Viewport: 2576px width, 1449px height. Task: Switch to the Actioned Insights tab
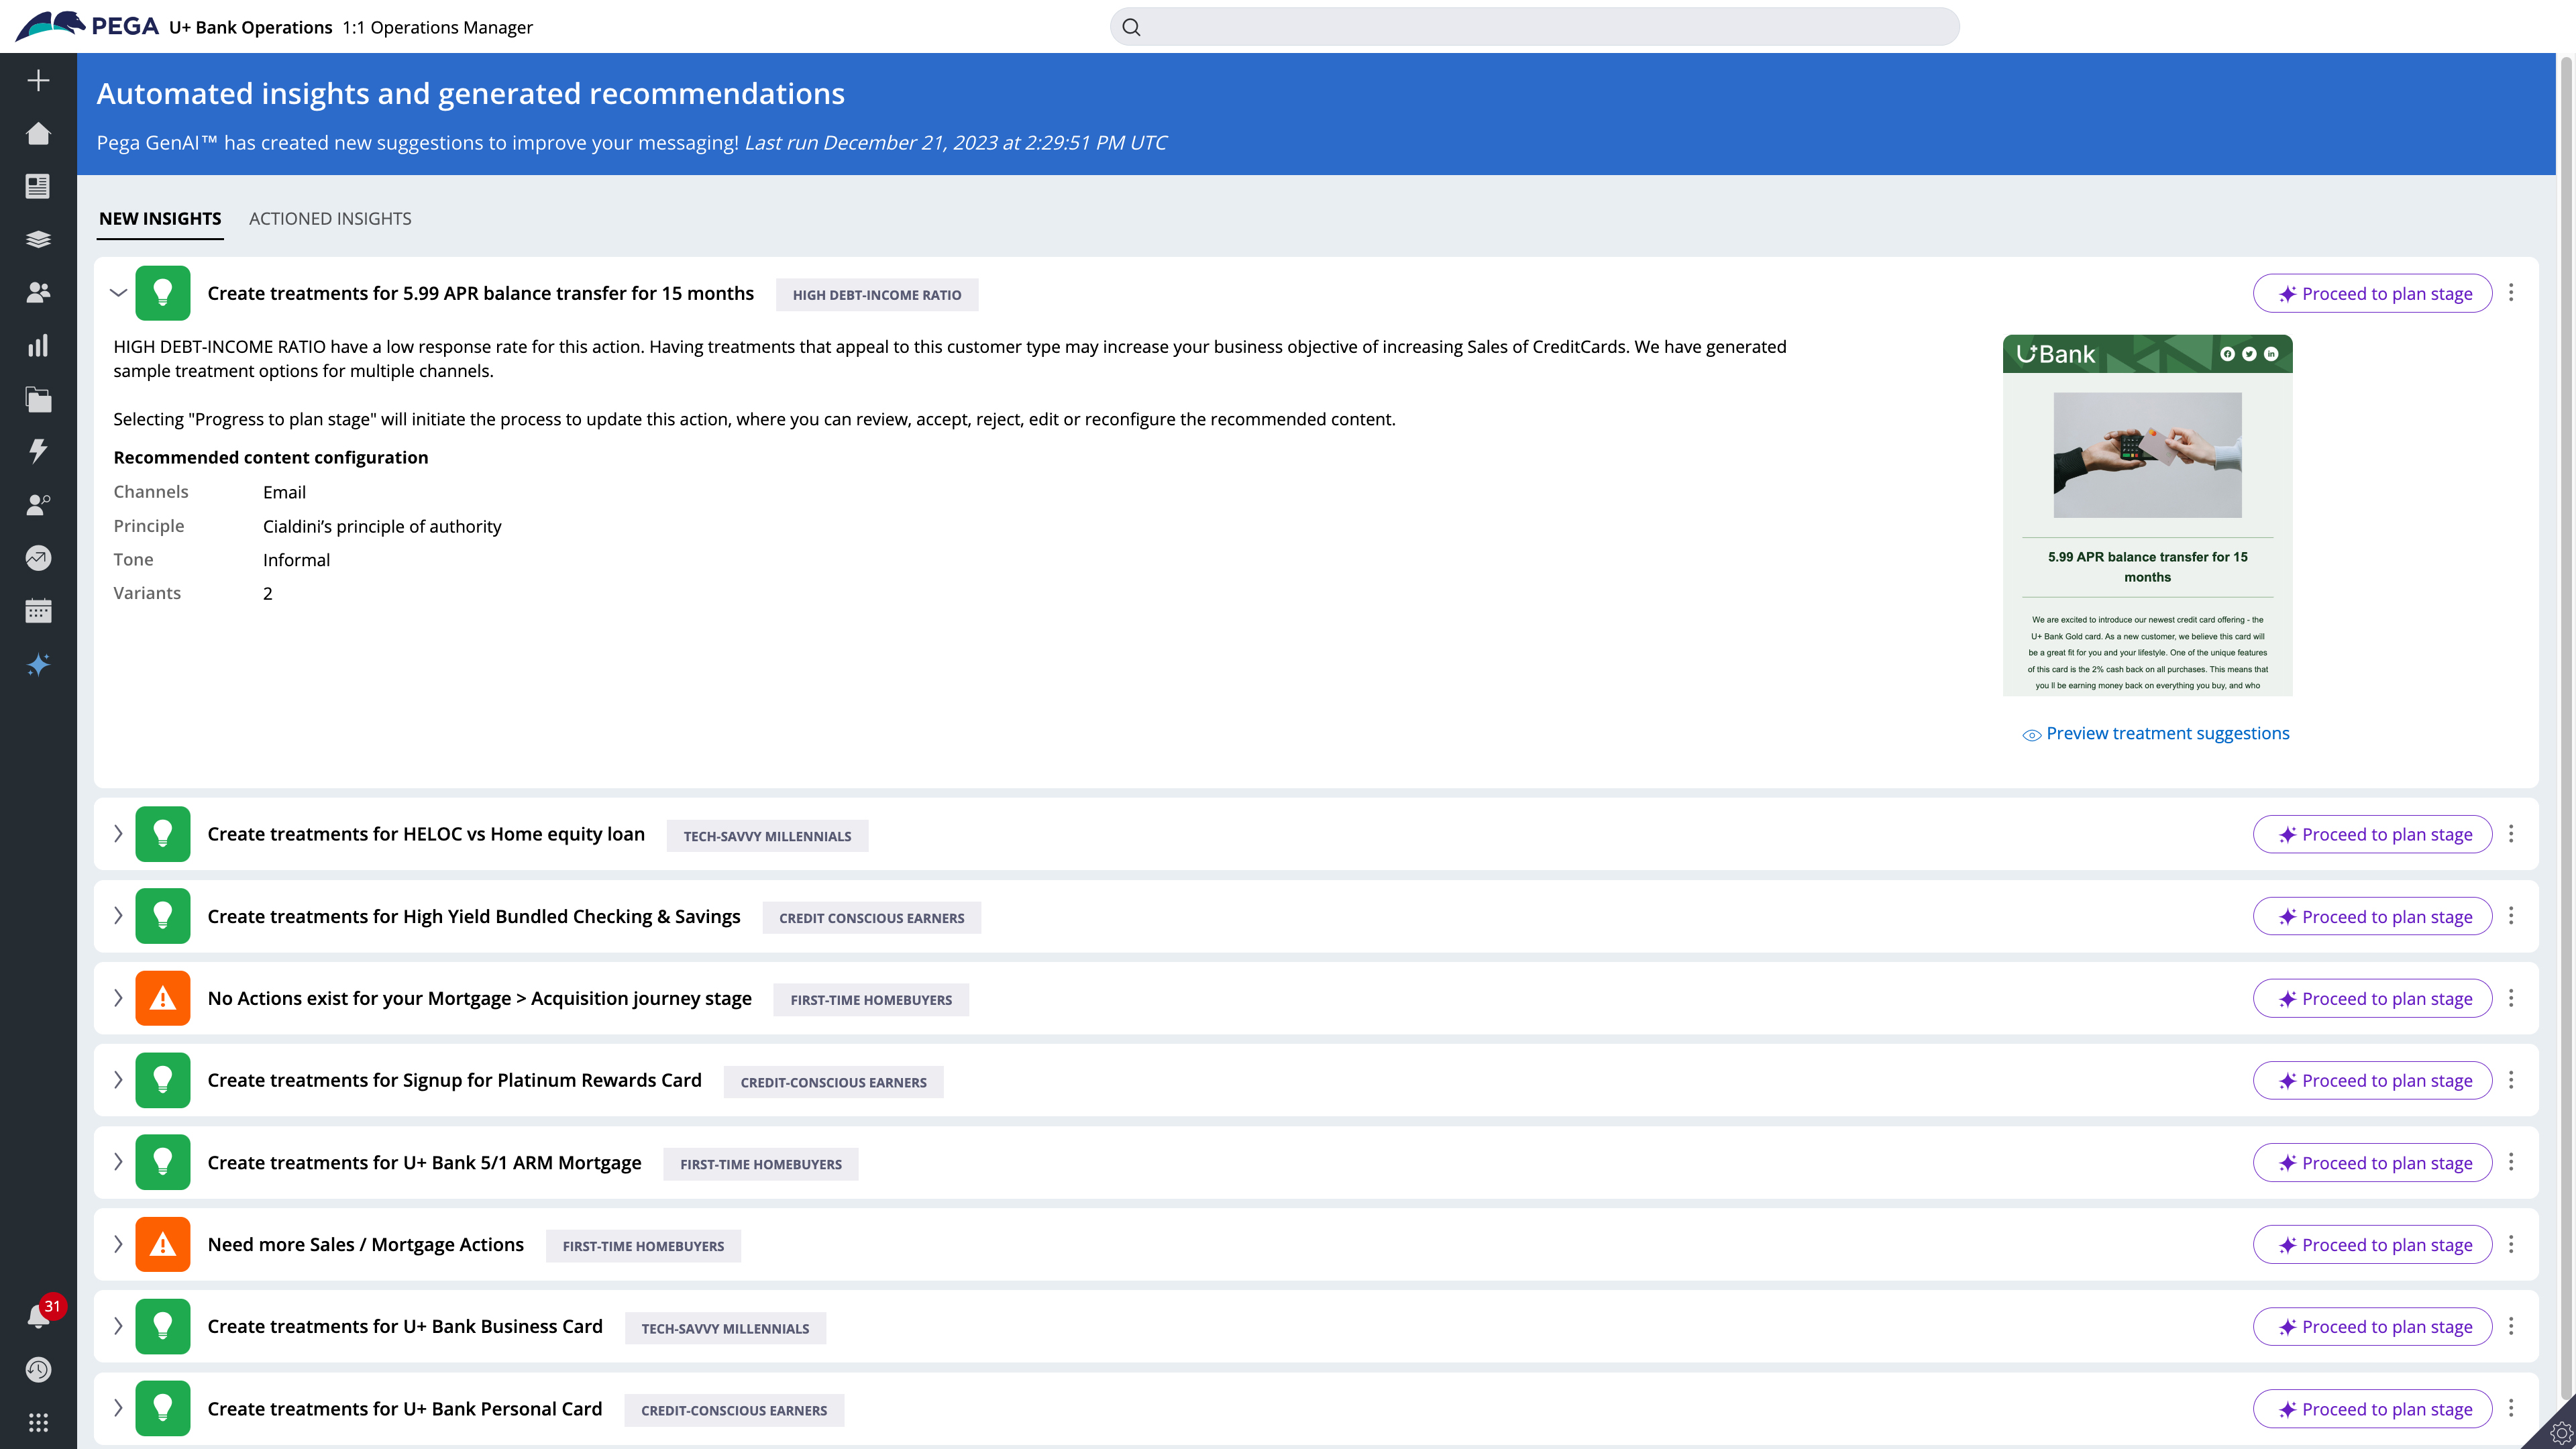coord(330,218)
